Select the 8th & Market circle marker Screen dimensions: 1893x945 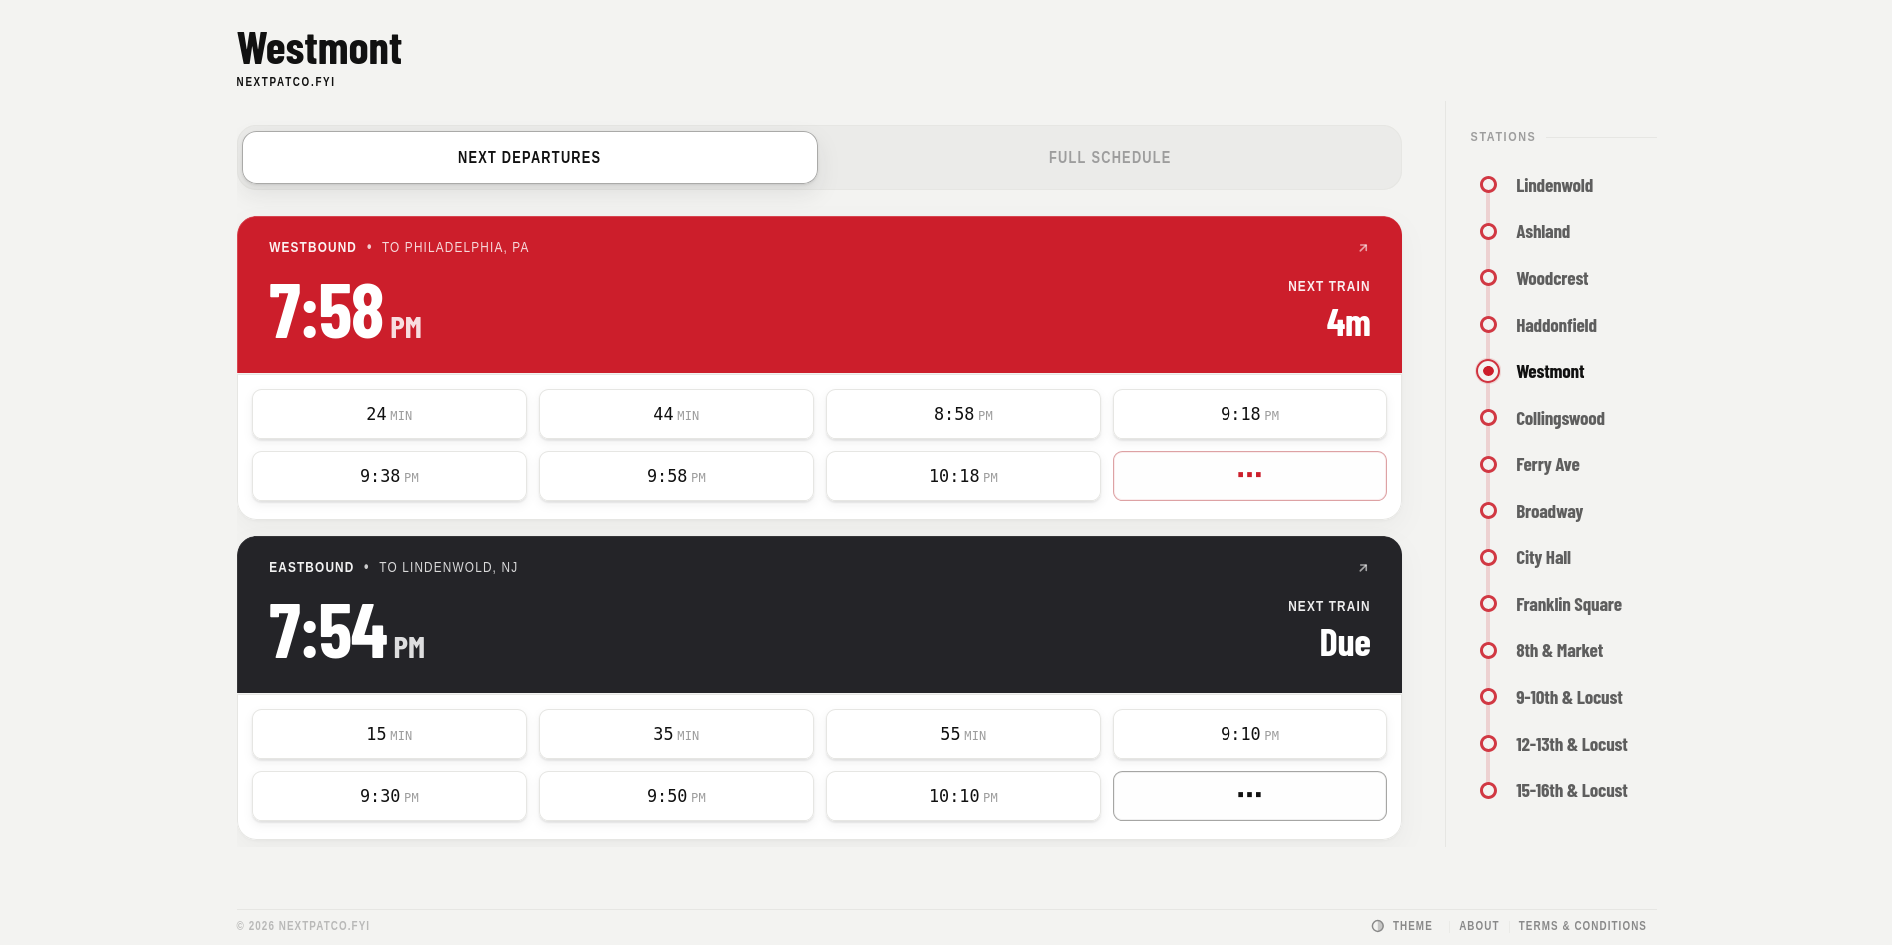(1488, 651)
